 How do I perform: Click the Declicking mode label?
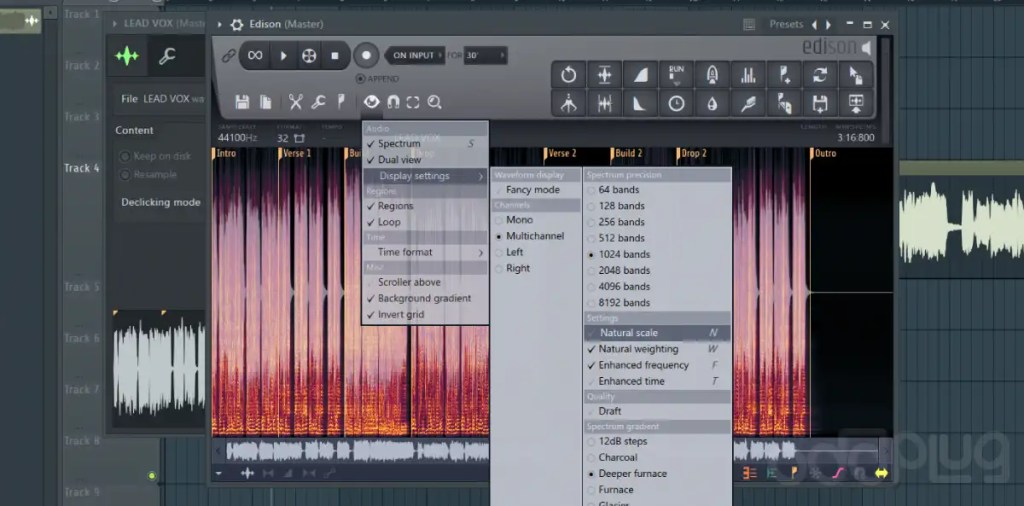(161, 202)
